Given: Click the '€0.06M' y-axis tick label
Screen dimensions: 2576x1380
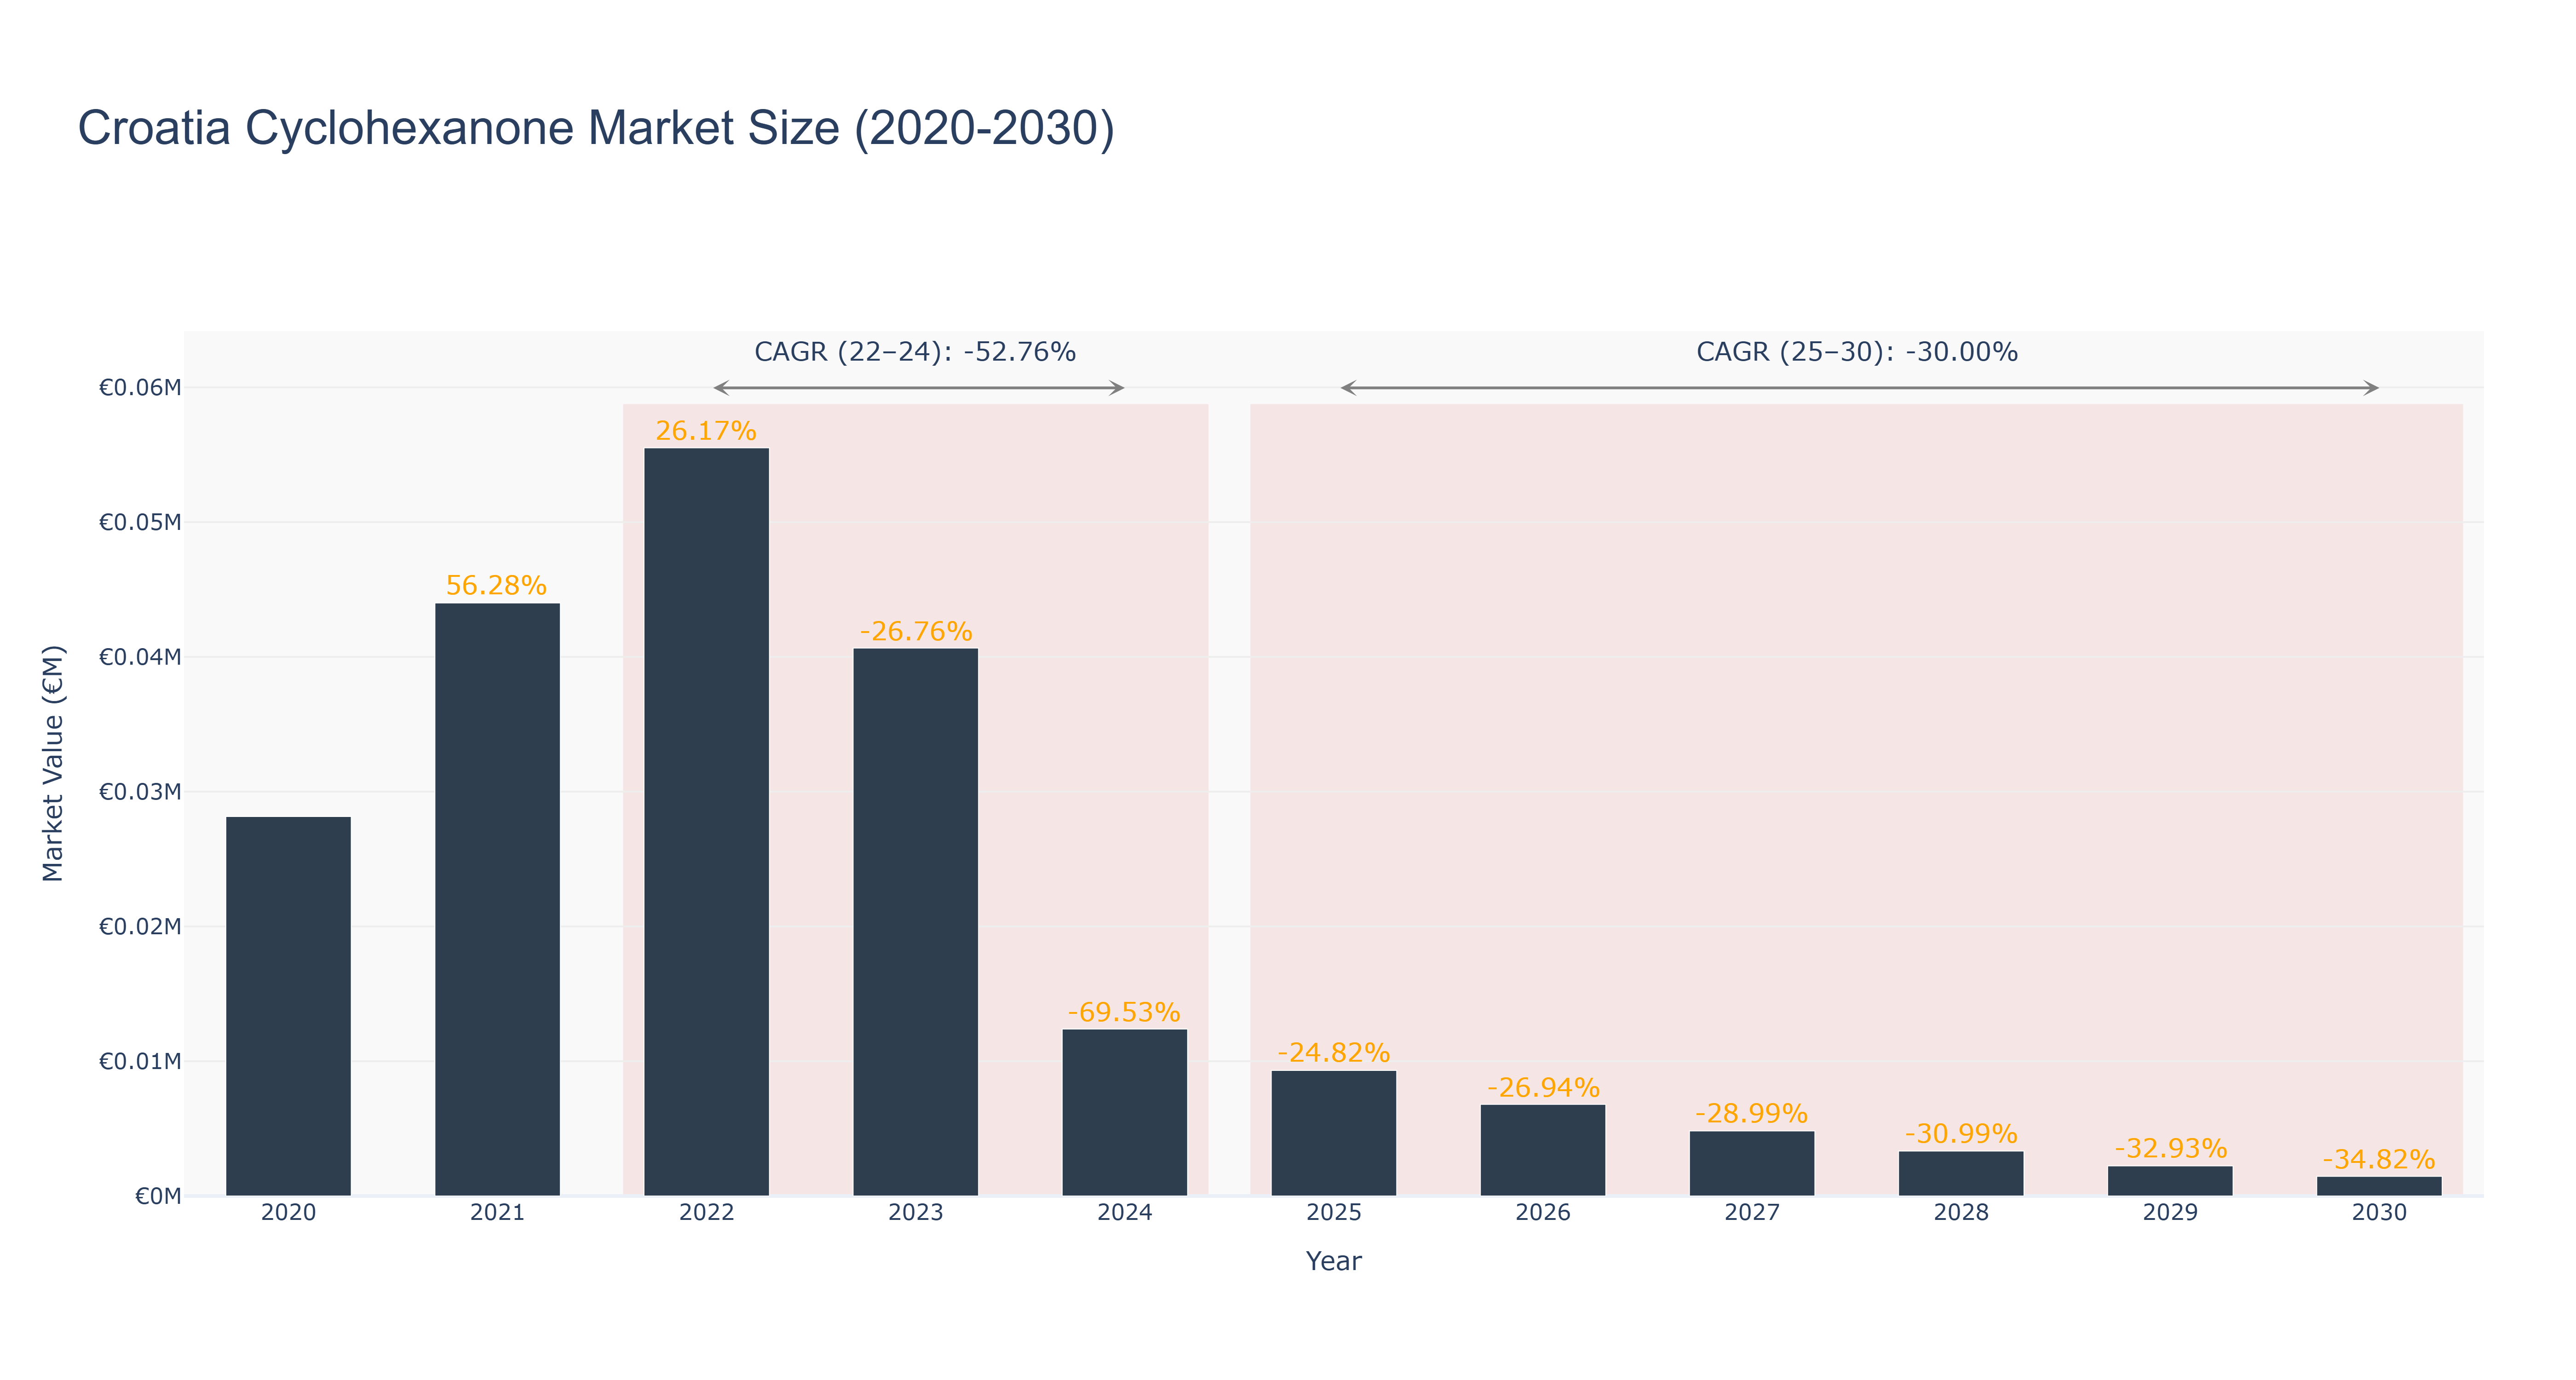Looking at the screenshot, I should pos(140,387).
